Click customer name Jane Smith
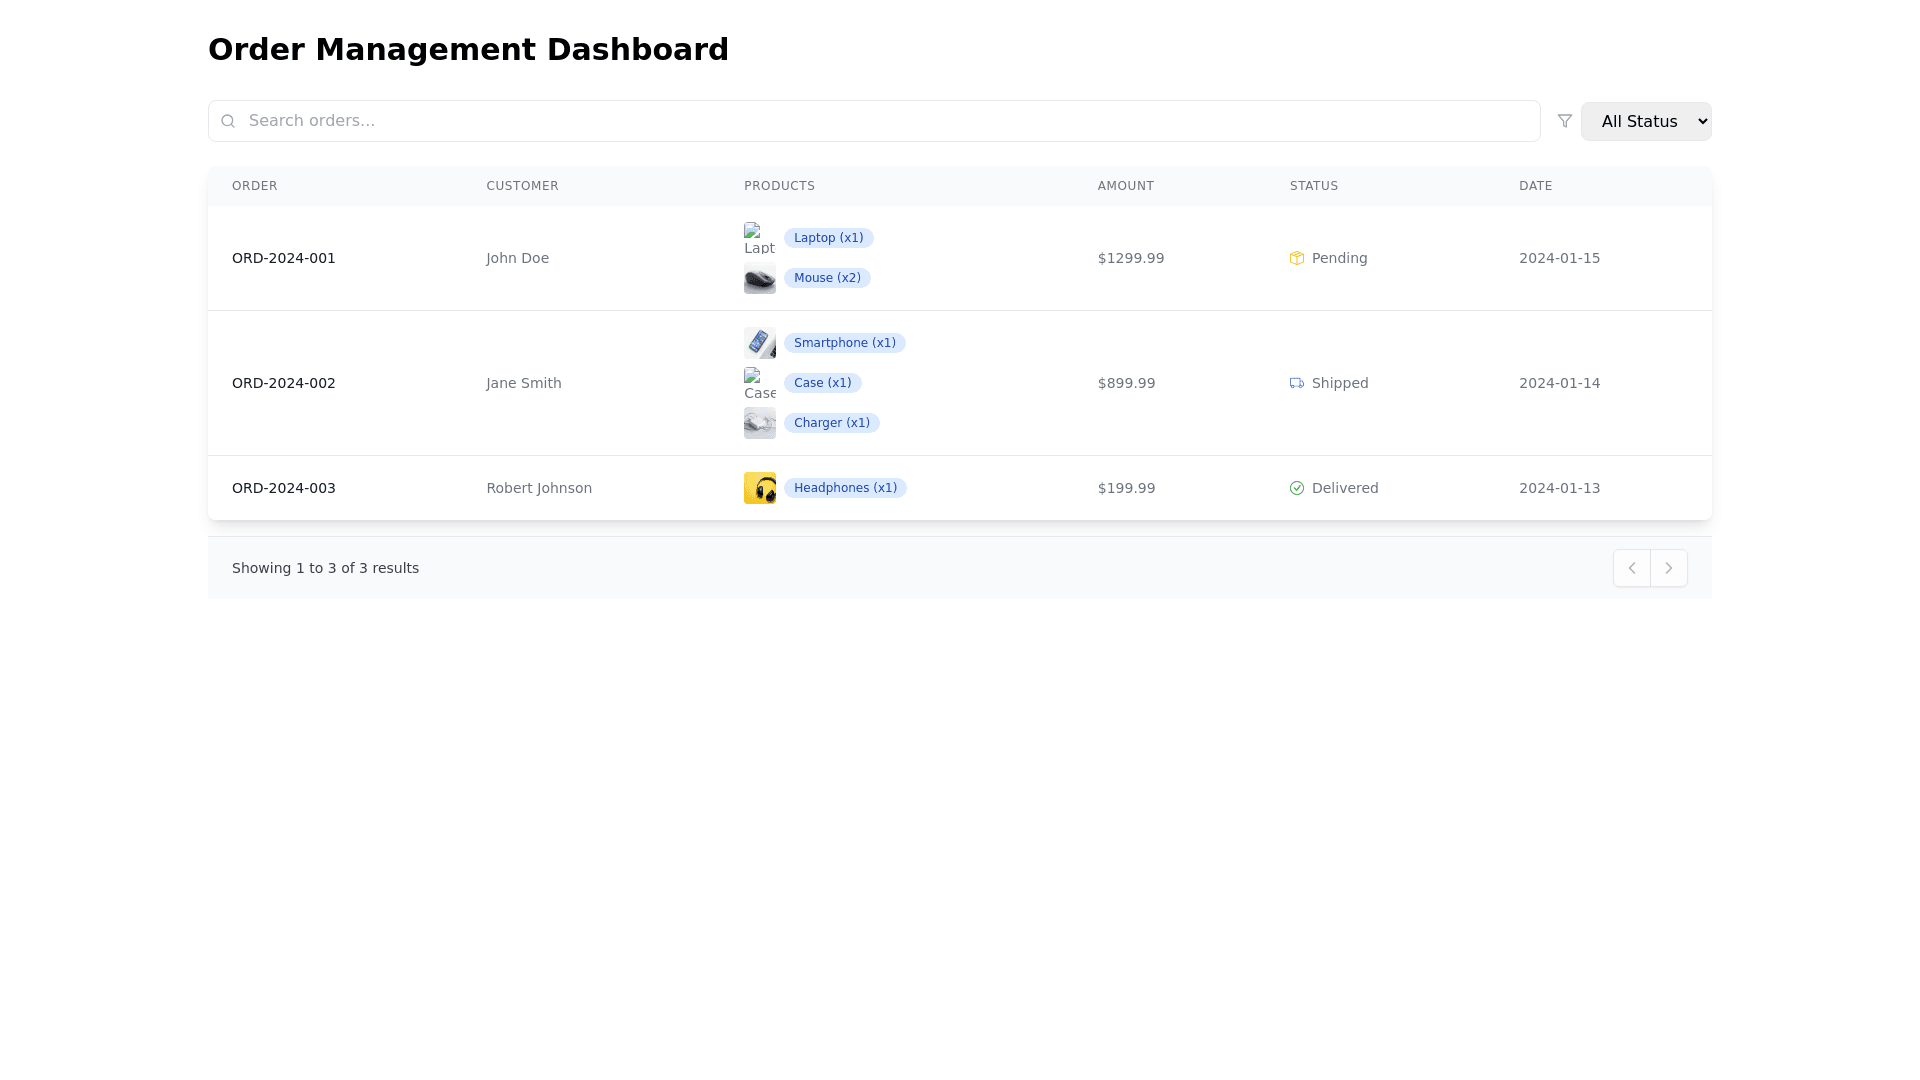 [x=524, y=383]
